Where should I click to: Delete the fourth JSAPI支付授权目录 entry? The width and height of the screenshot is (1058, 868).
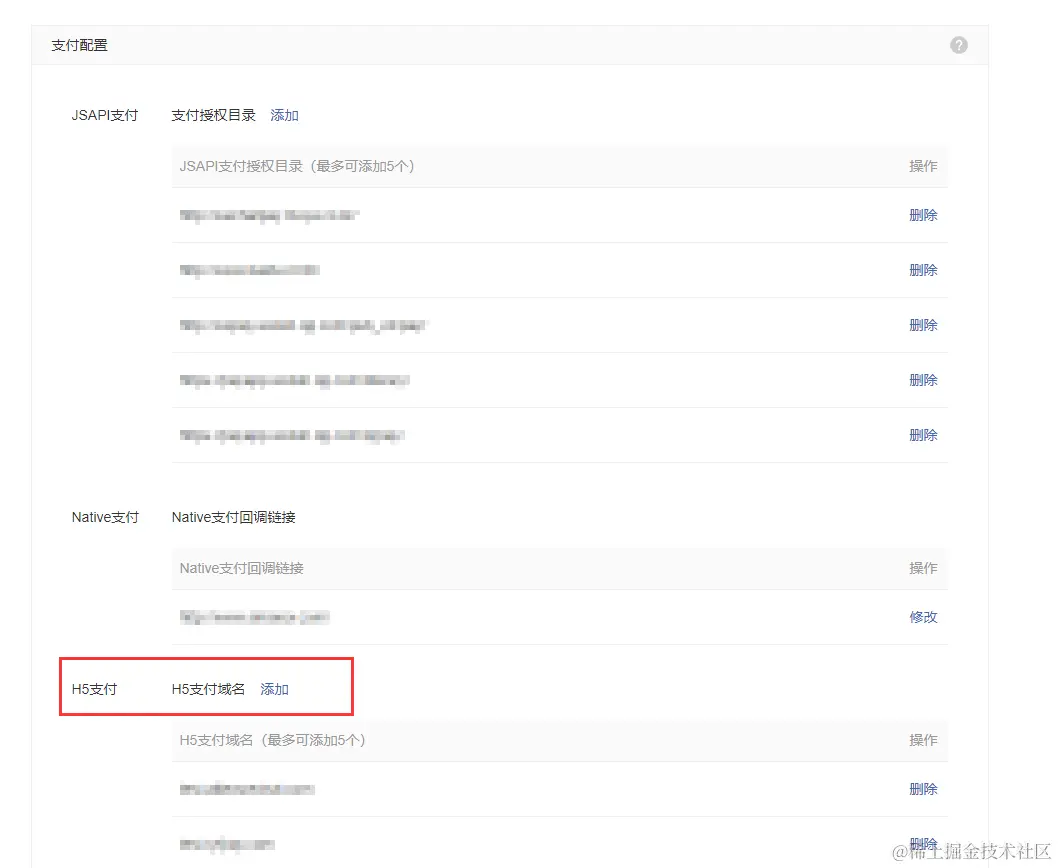[x=923, y=380]
